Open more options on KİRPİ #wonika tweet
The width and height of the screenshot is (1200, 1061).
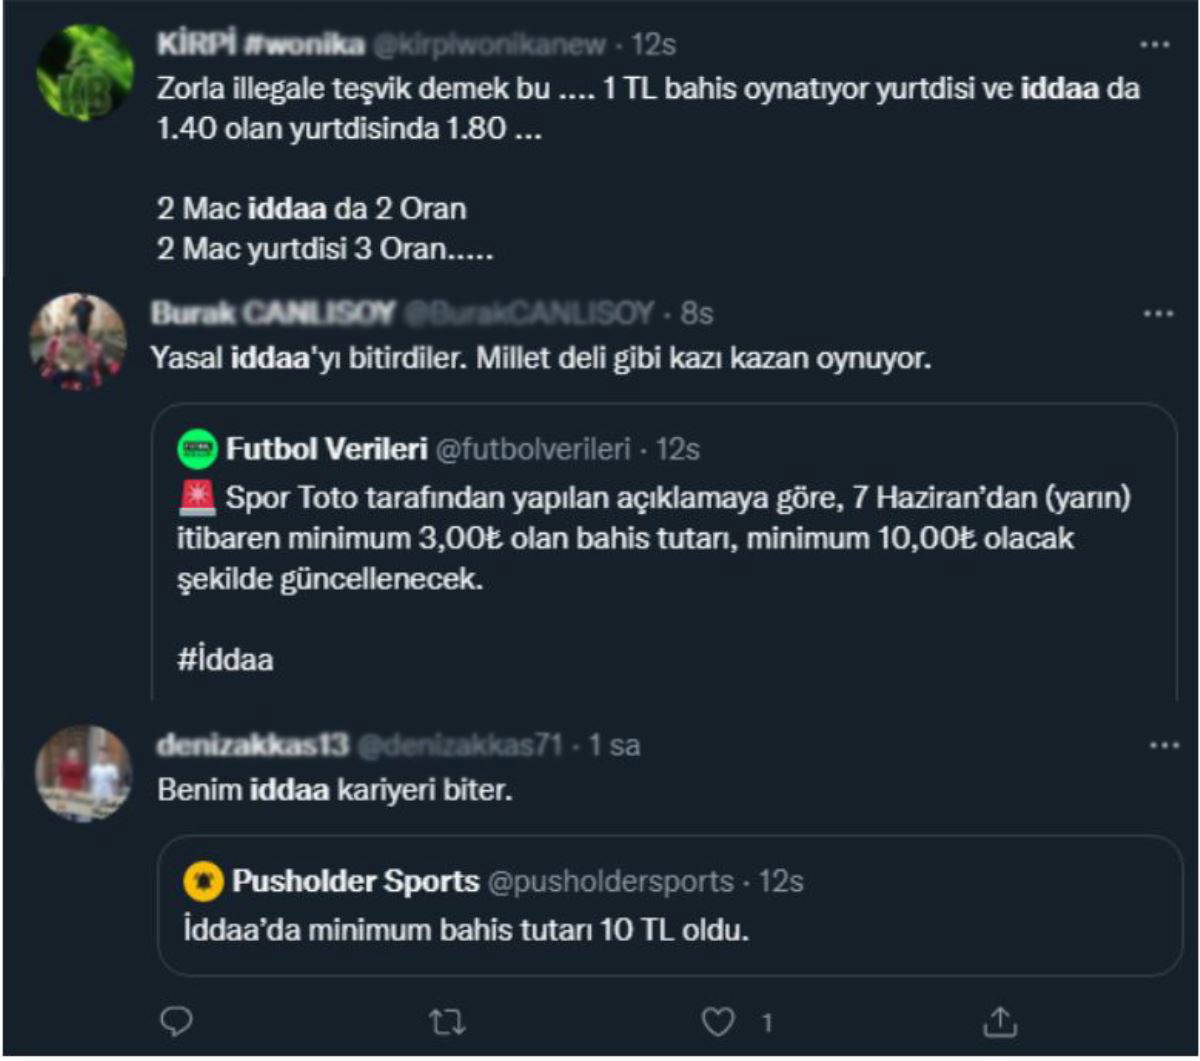1157,45
